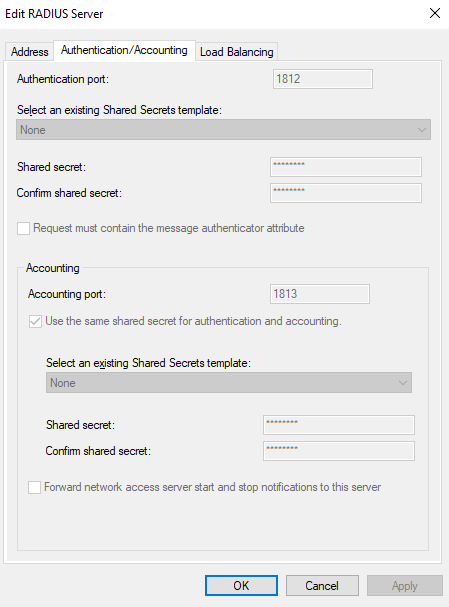This screenshot has width=449, height=607.
Task: Click the authentication Shared secret field
Action: (x=346, y=167)
